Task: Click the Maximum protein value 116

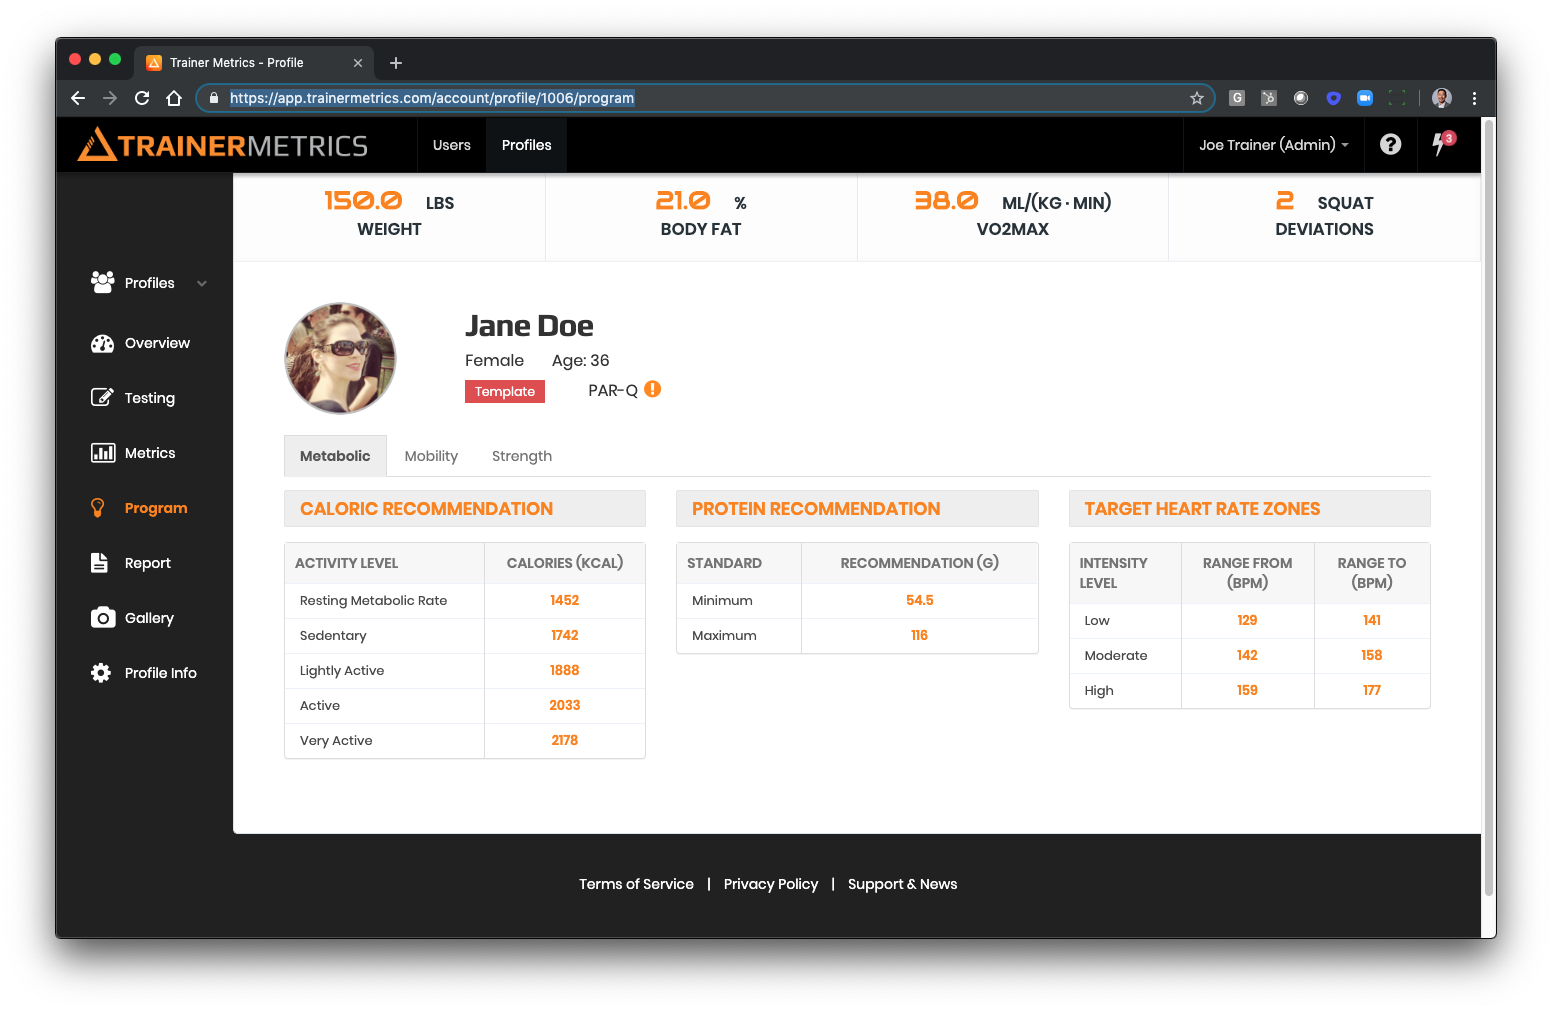Action: [919, 635]
